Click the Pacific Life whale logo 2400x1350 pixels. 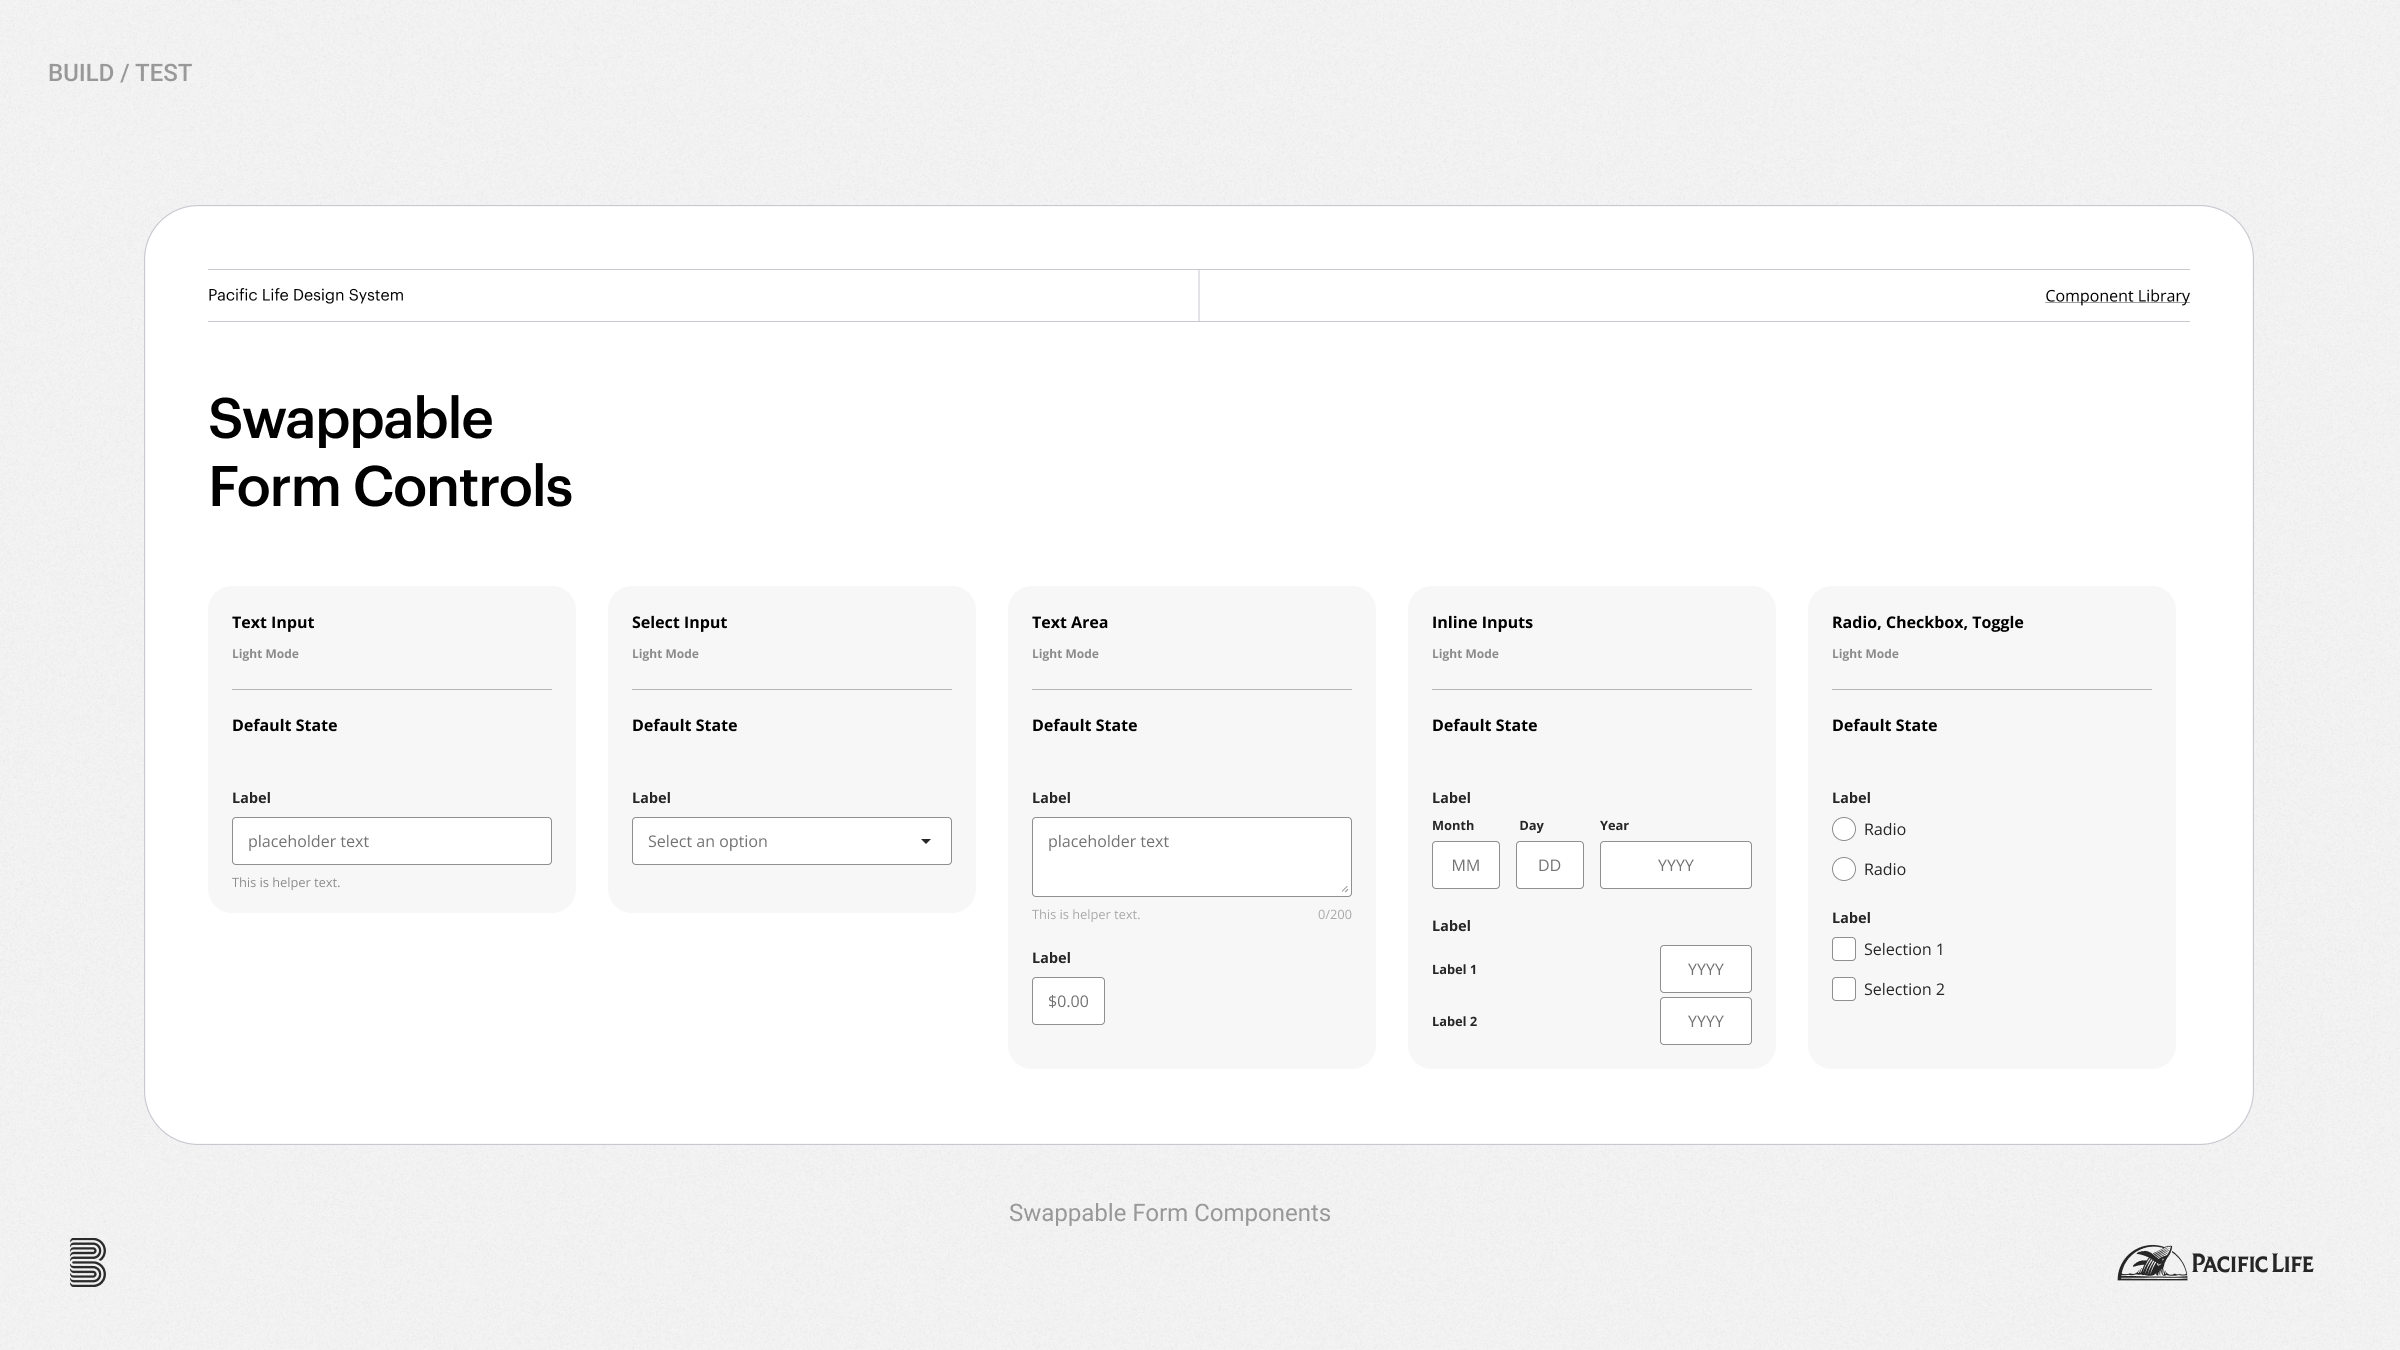tap(2151, 1263)
